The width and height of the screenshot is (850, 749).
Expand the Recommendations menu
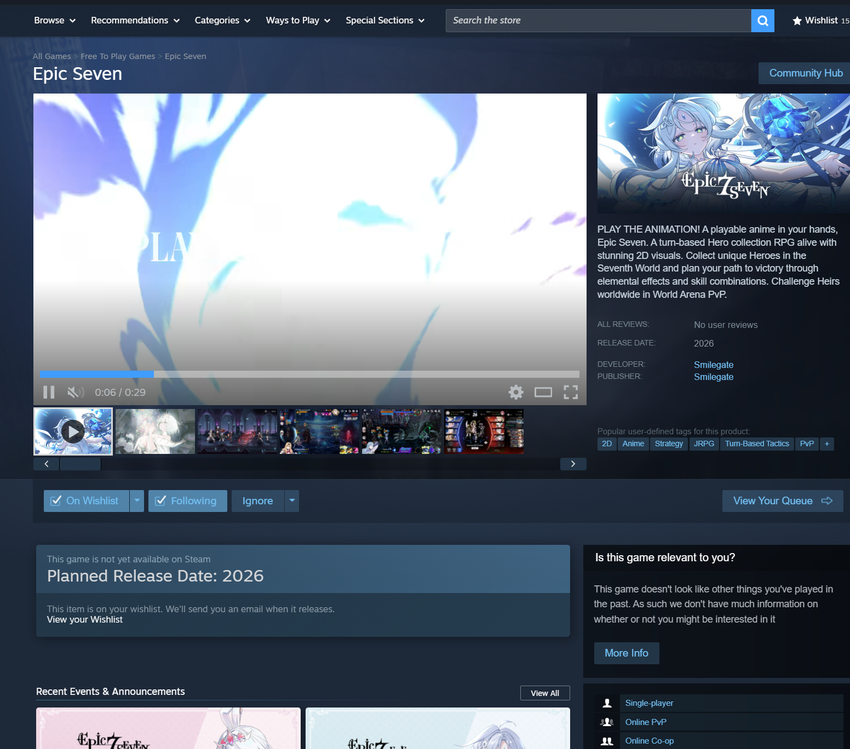point(135,21)
